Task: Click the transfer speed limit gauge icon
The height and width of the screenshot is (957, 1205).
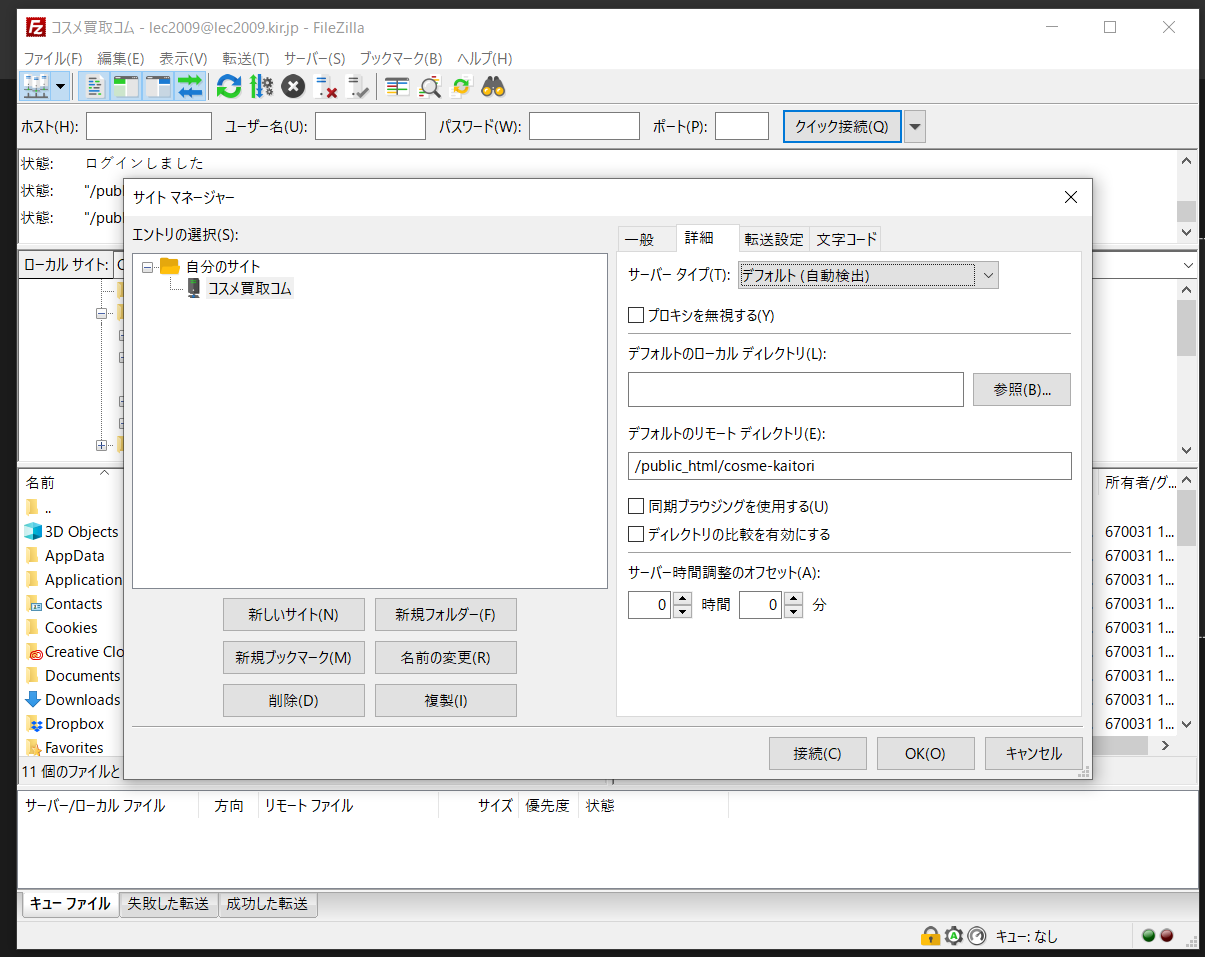Action: (977, 936)
